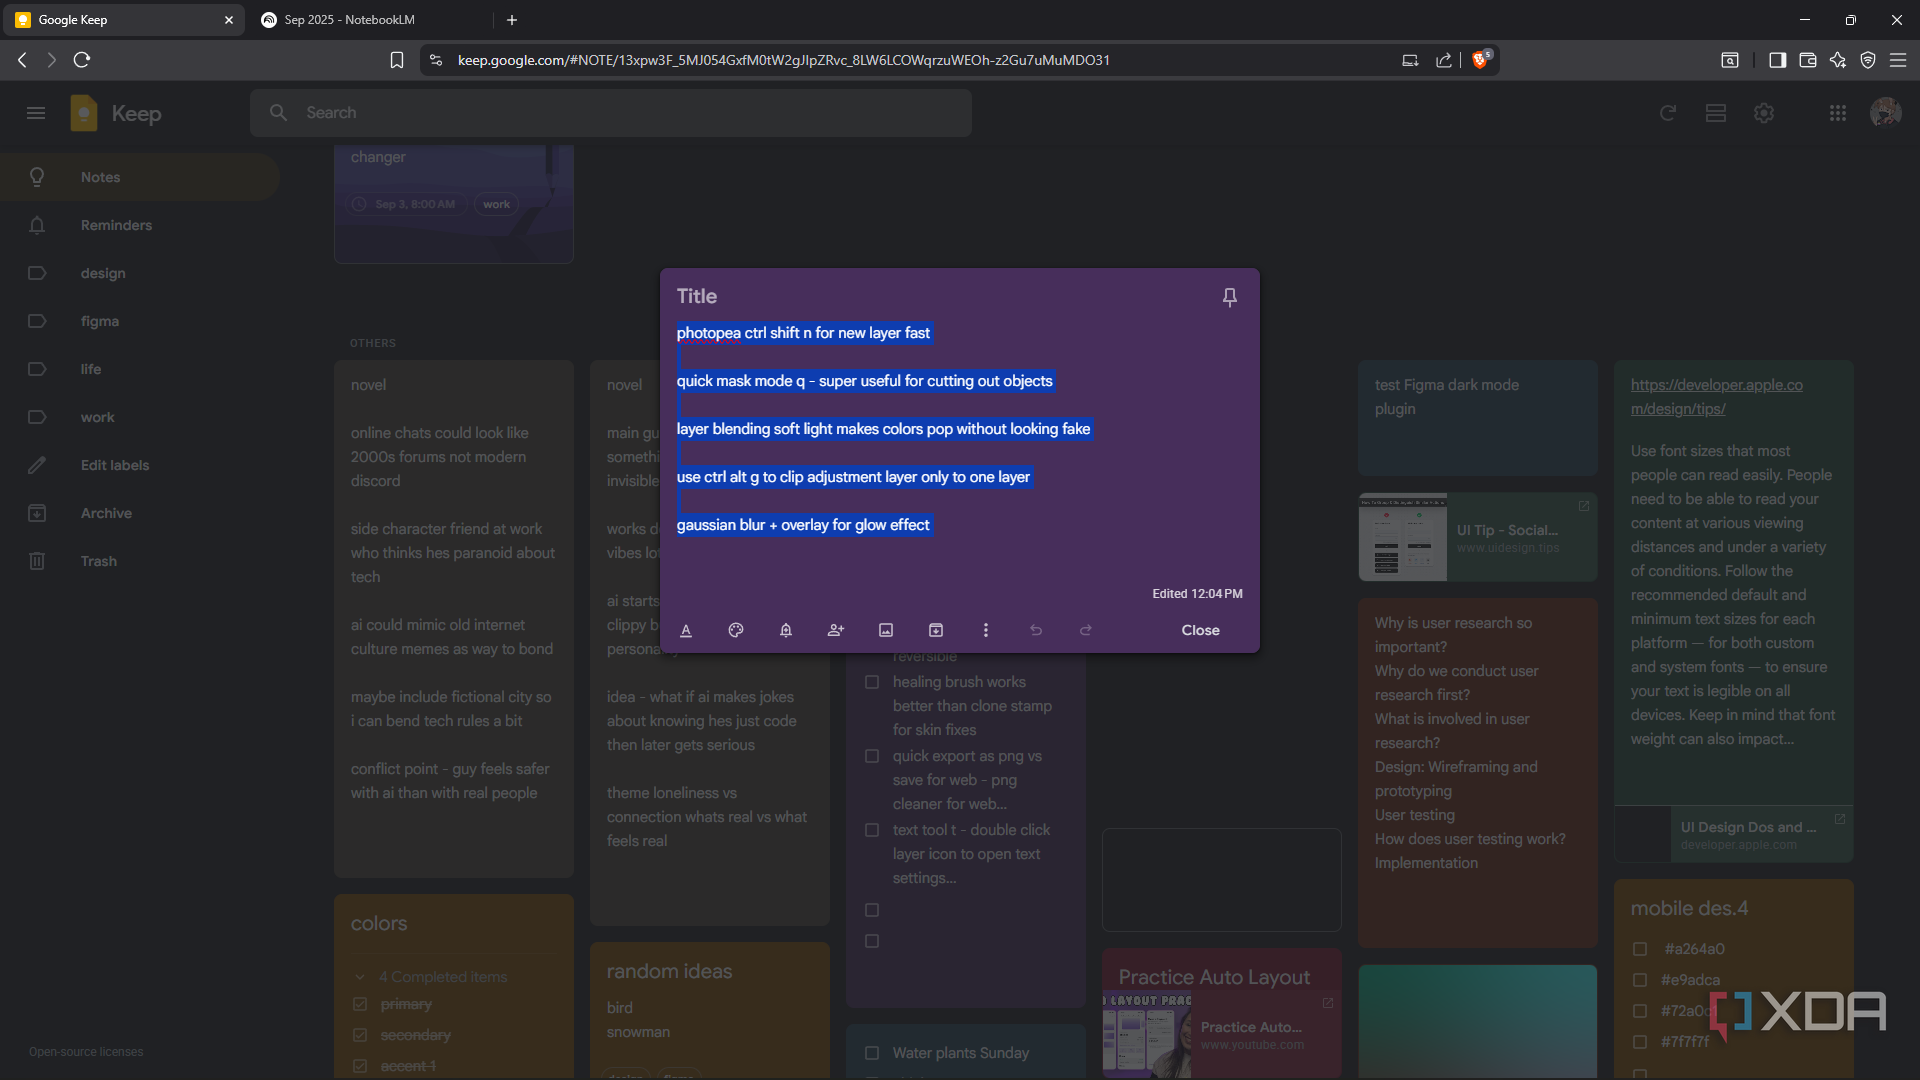The width and height of the screenshot is (1920, 1080).
Task: Add a collaborator to the note
Action: [836, 630]
